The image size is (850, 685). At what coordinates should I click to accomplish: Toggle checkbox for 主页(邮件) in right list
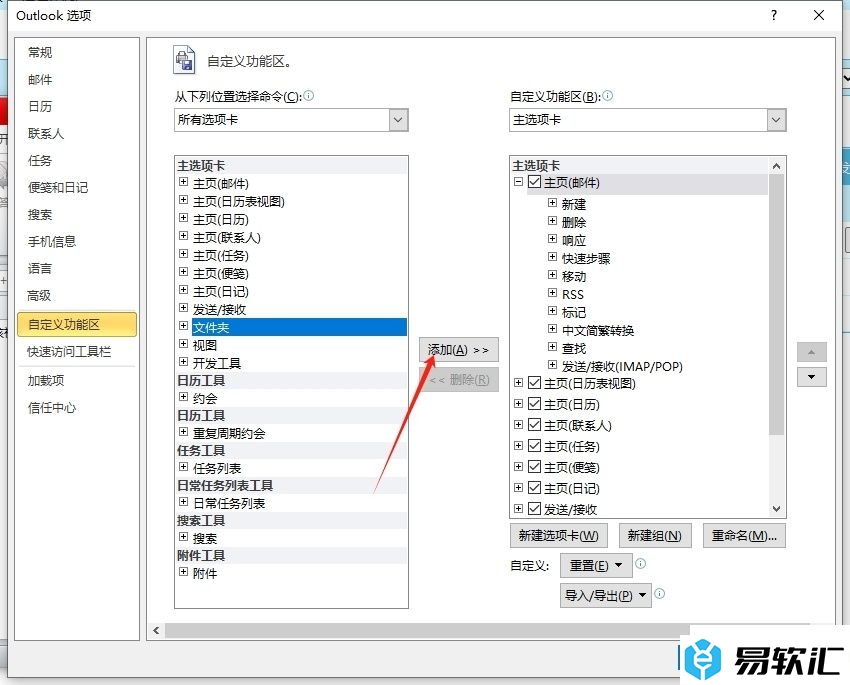(x=535, y=182)
